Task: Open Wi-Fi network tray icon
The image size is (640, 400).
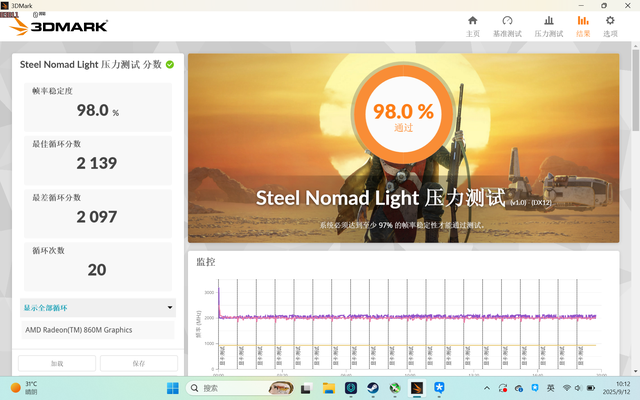Action: click(x=566, y=388)
